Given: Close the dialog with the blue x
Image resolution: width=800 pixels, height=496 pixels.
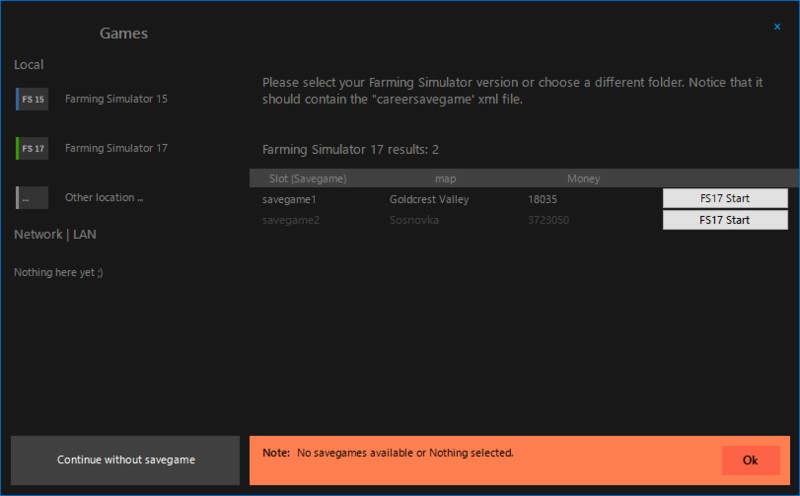Looking at the screenshot, I should pos(778,27).
